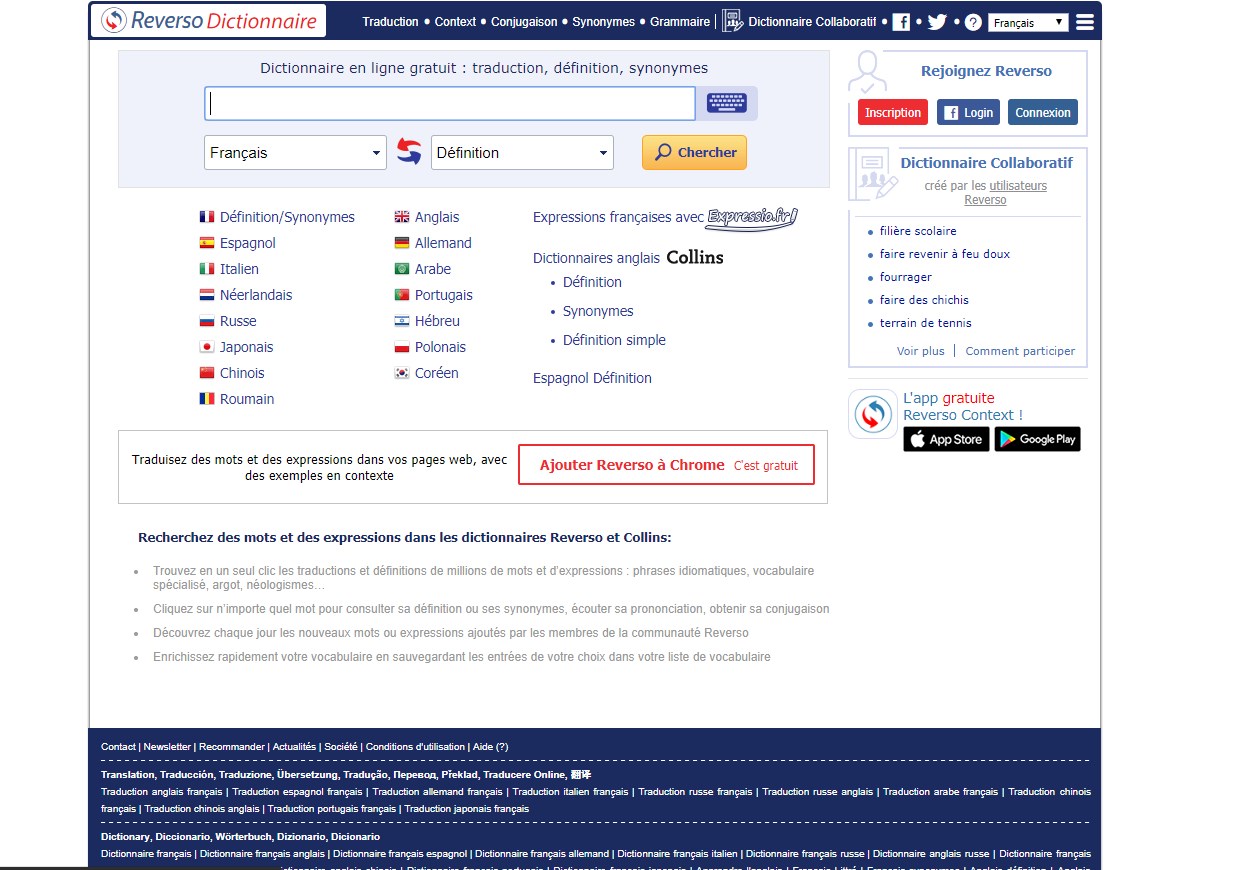Open the source language dropdown showing Français
1233x870 pixels.
click(x=295, y=151)
